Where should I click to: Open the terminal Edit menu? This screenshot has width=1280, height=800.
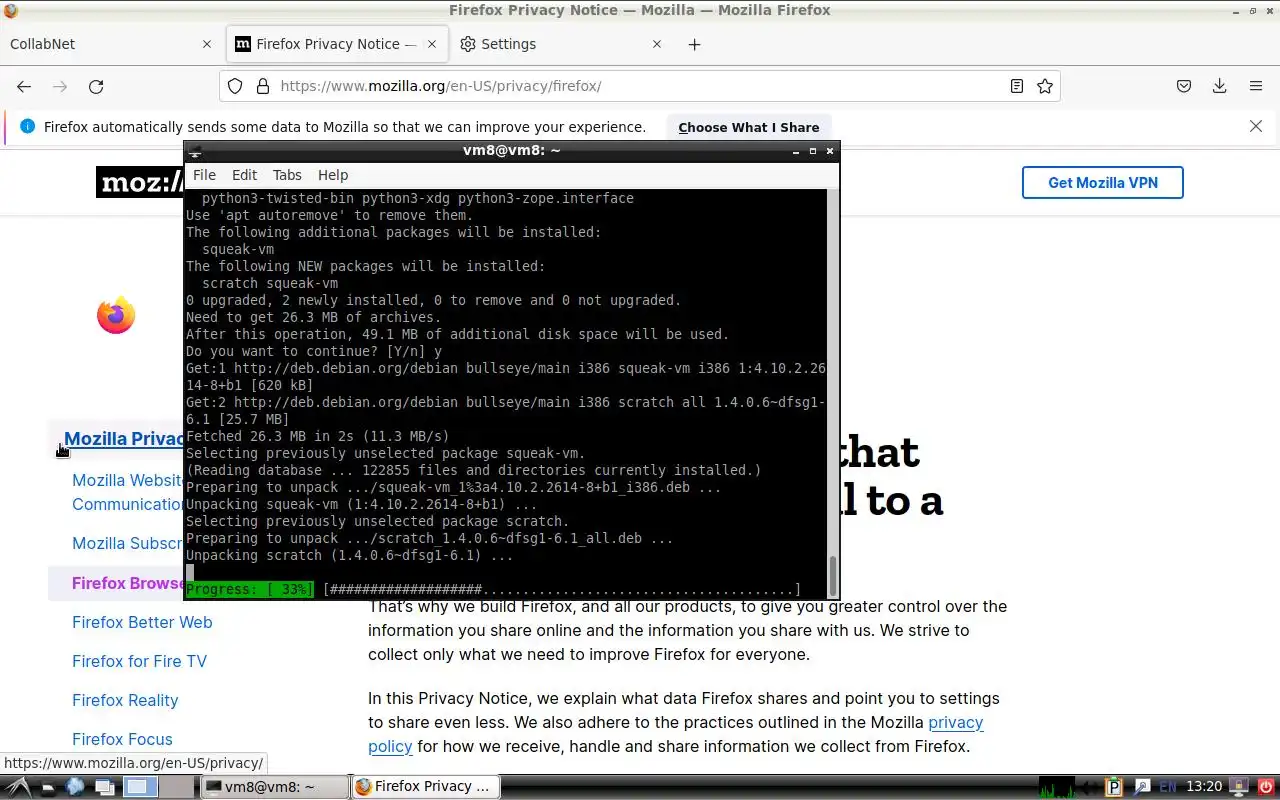pos(244,175)
